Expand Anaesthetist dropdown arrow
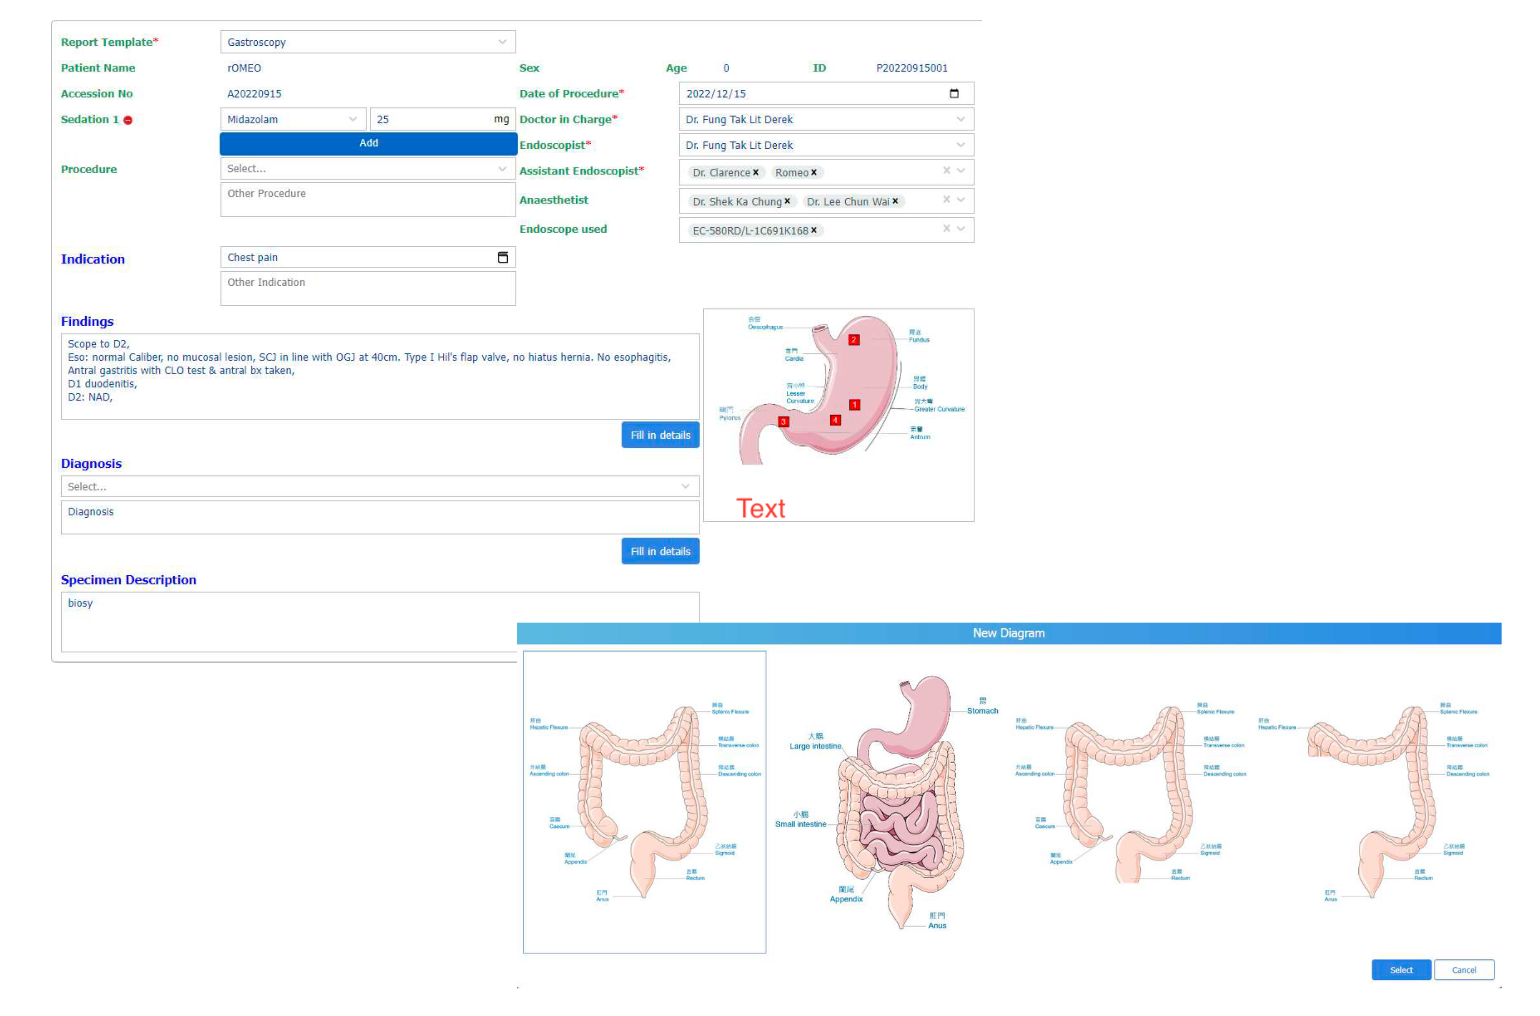The image size is (1540, 1016). point(962,200)
